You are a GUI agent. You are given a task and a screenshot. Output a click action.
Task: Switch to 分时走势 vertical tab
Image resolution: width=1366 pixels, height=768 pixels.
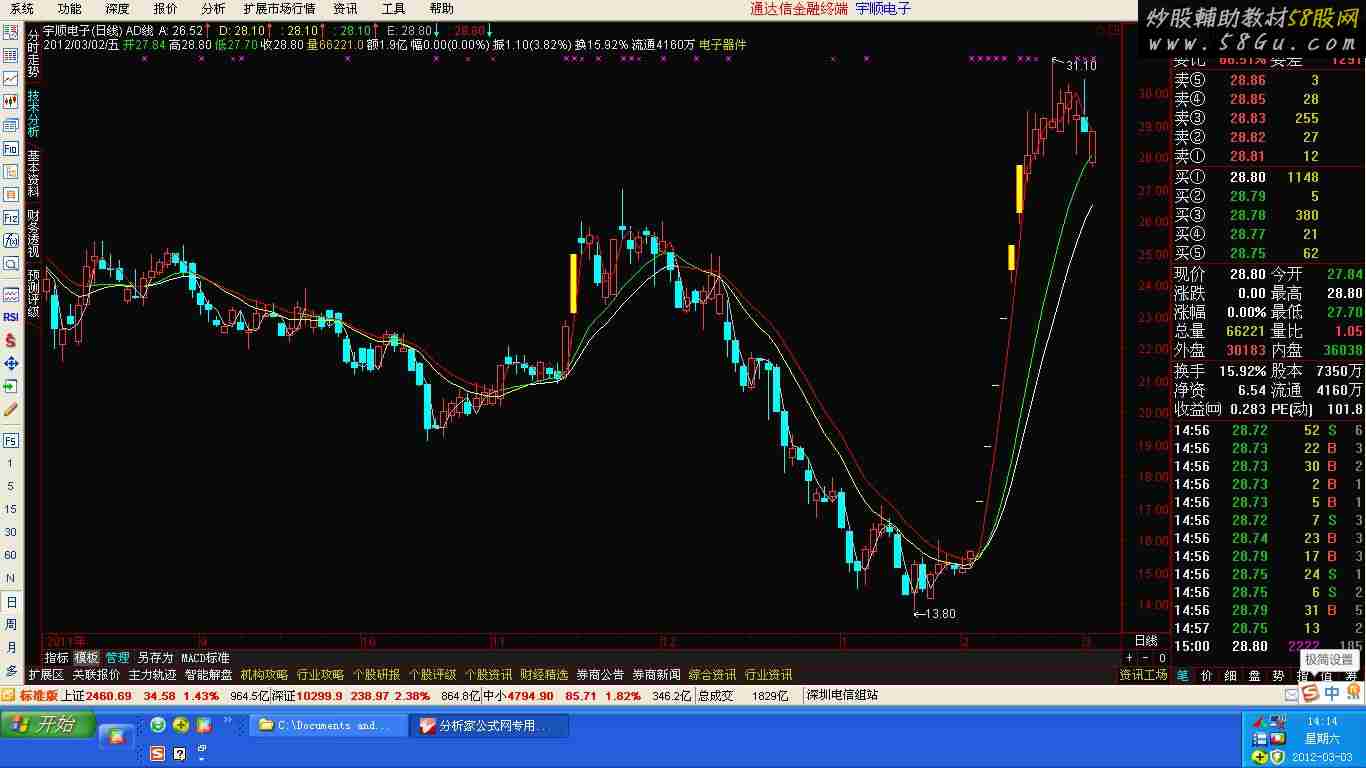click(x=33, y=53)
